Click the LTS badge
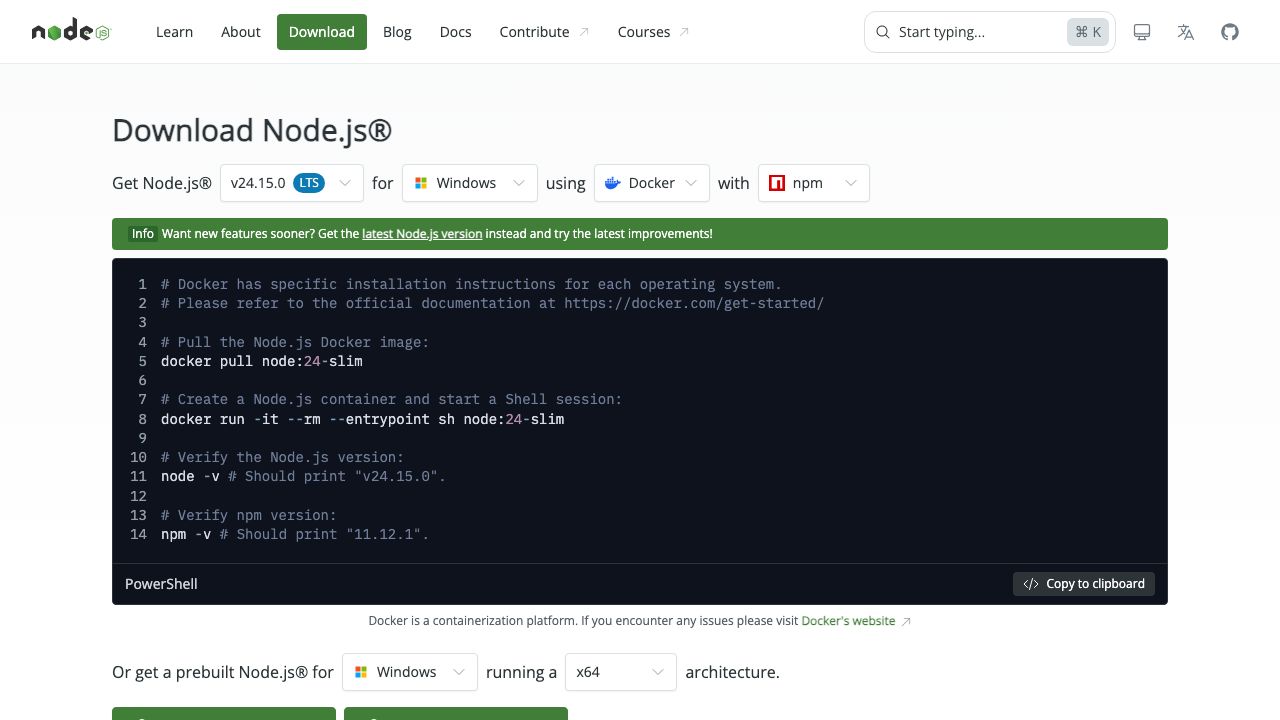Screen dimensions: 1280x720 pyautogui.click(x=310, y=183)
